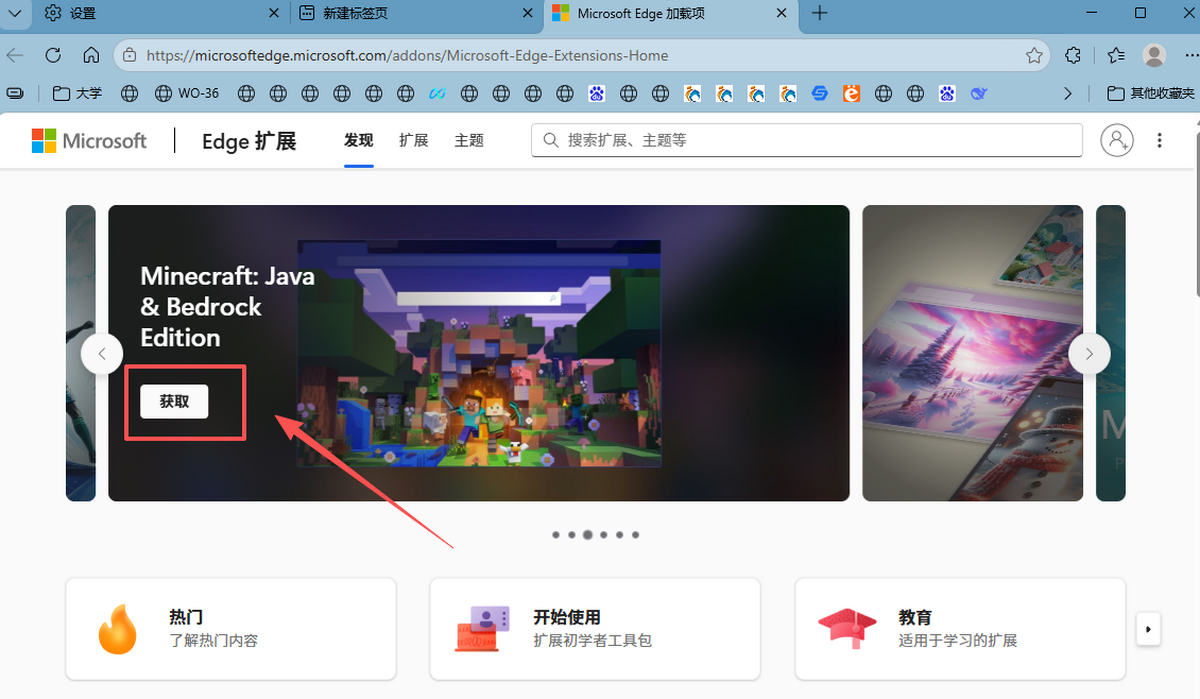Image resolution: width=1200 pixels, height=699 pixels.
Task: Select the last carousel indicator dot
Action: (636, 535)
